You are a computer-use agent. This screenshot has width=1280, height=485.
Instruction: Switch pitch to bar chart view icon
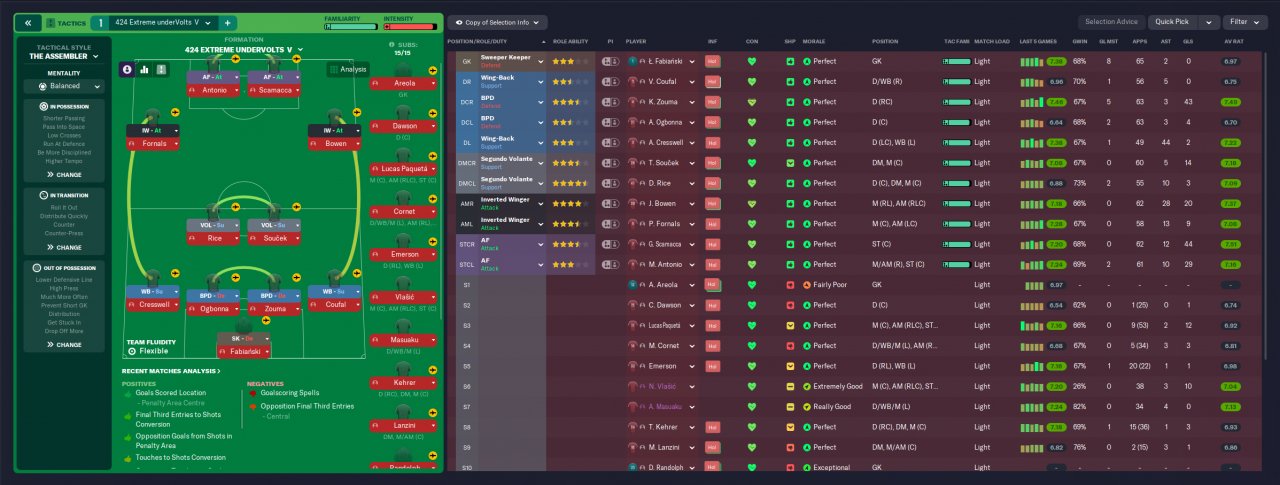pos(144,69)
